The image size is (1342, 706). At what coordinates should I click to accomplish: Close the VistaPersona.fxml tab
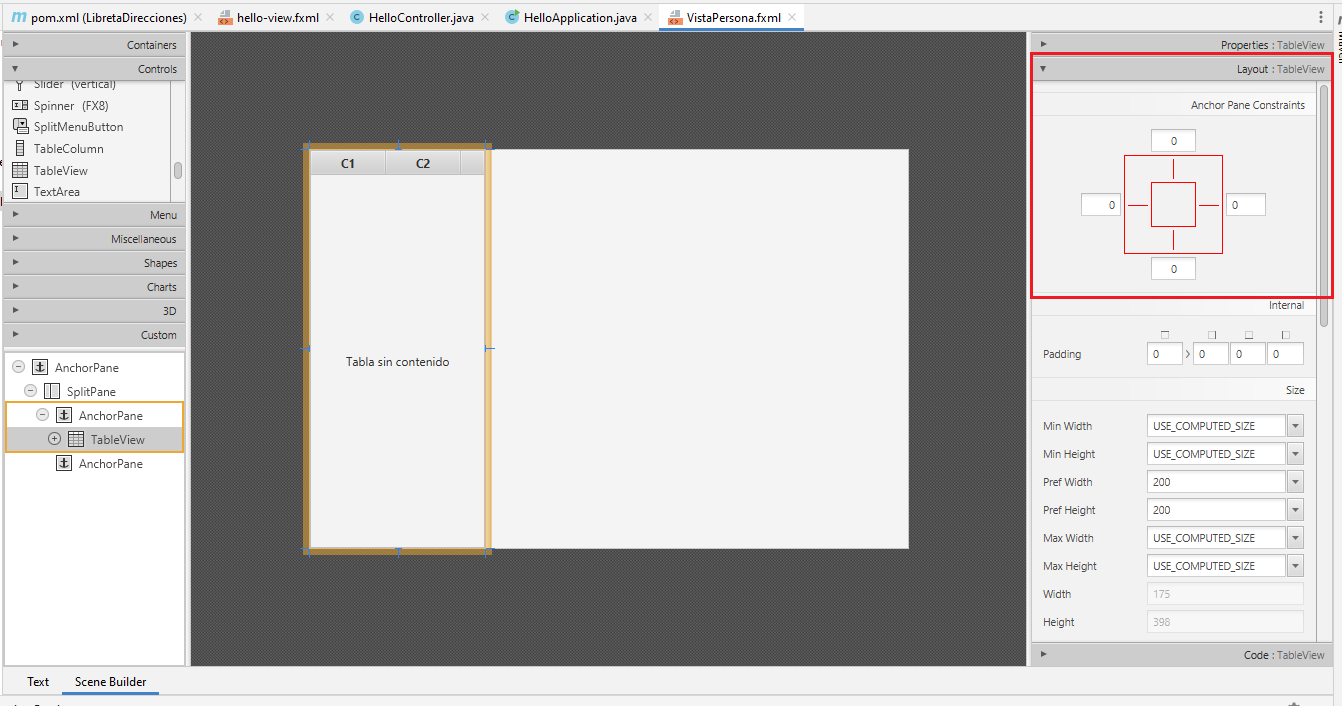click(x=793, y=18)
